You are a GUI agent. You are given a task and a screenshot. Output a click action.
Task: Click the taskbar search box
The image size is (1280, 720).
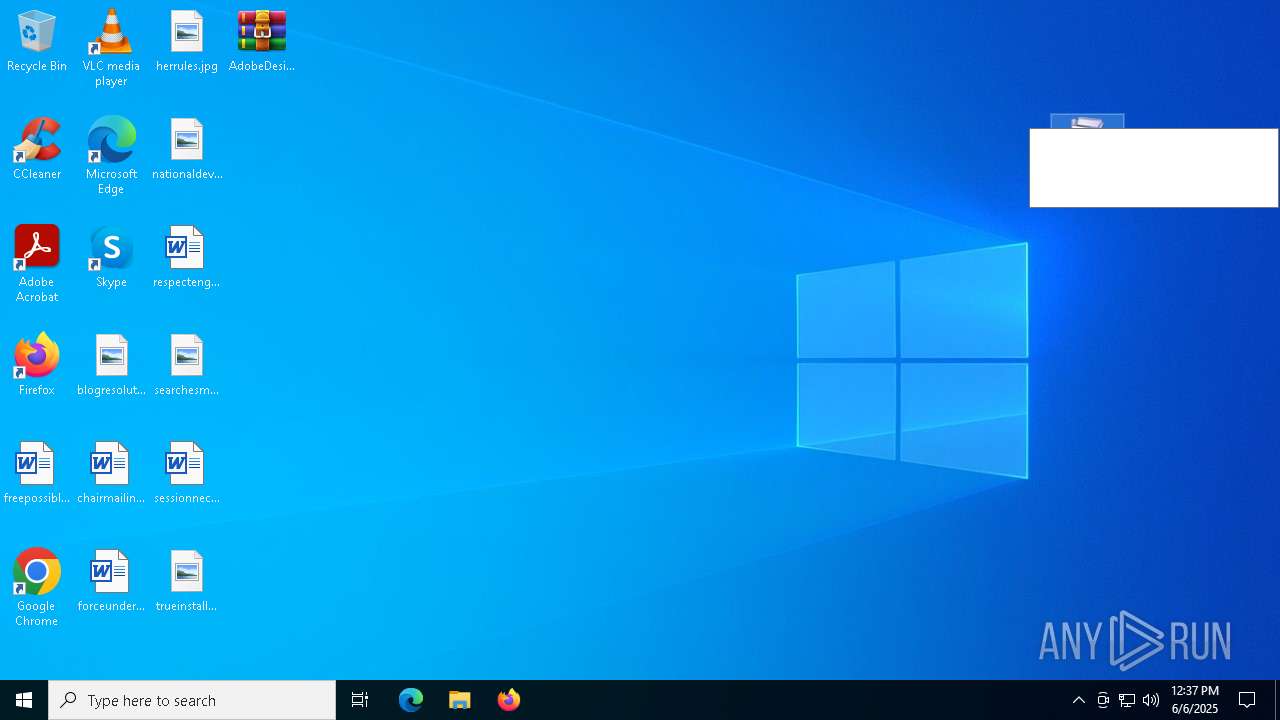tap(192, 700)
